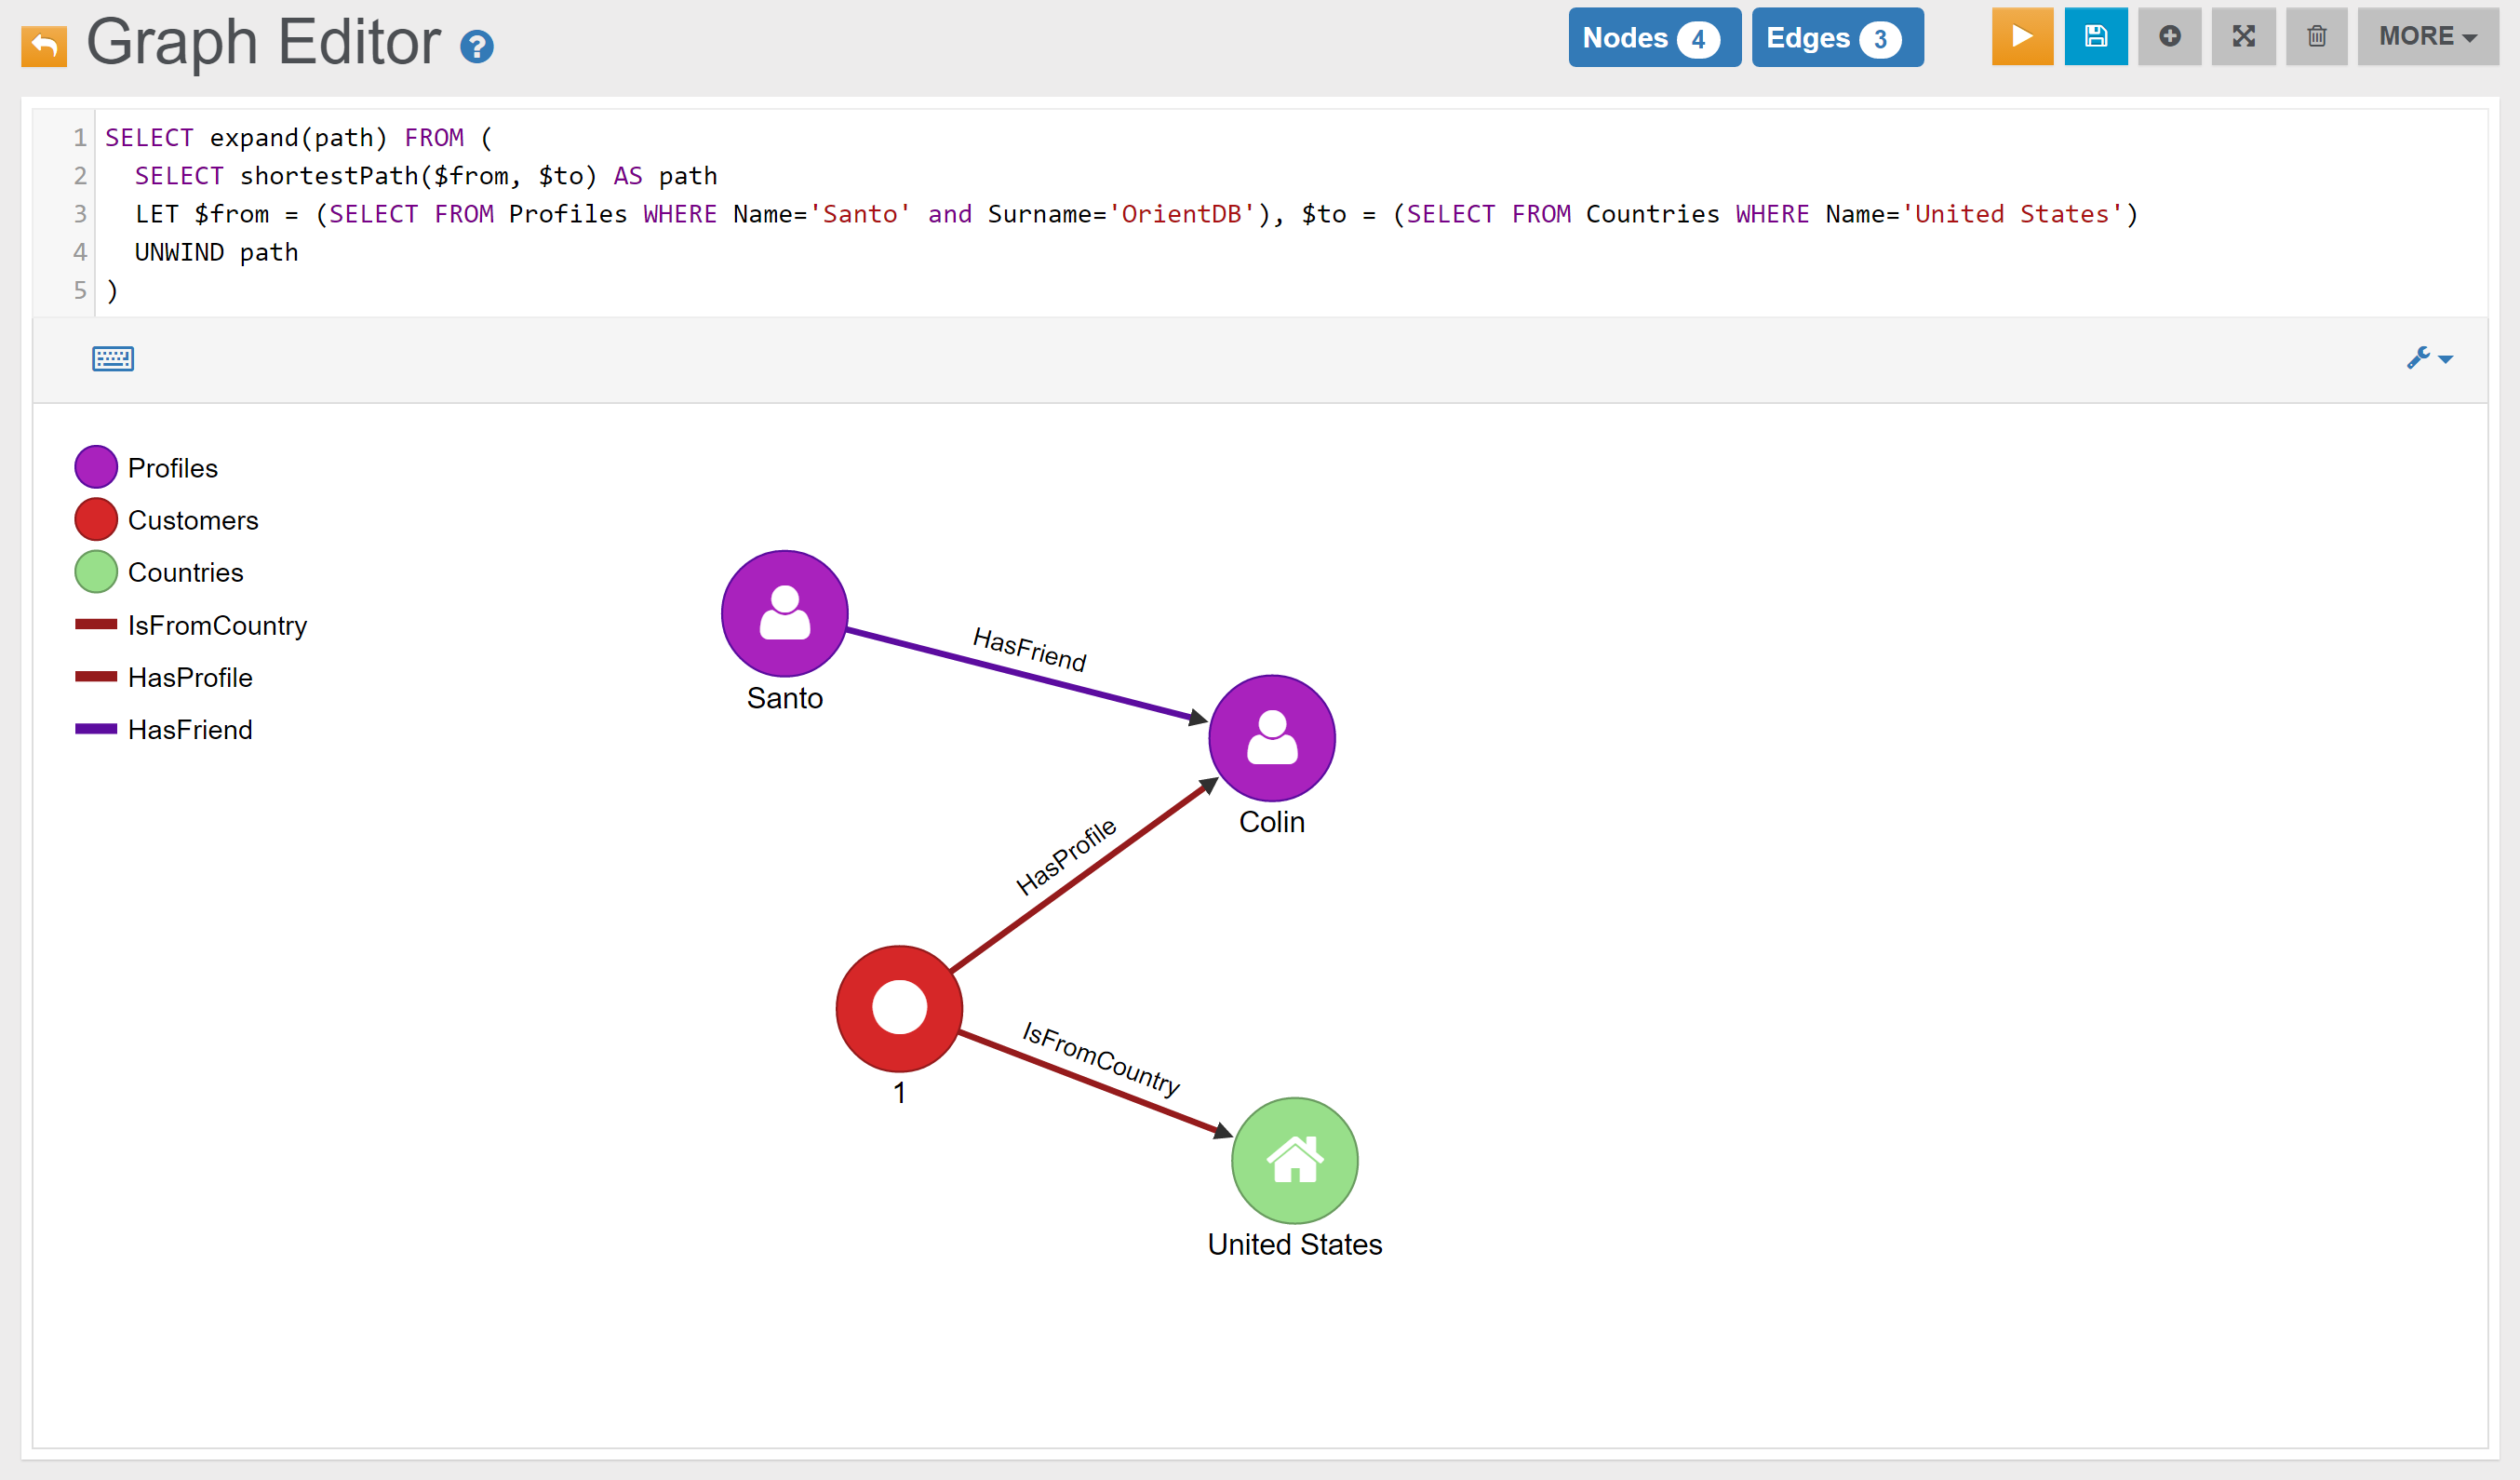Open the wrench settings dropdown
Screen dimensions: 2520x1480
click(x=2429, y=358)
